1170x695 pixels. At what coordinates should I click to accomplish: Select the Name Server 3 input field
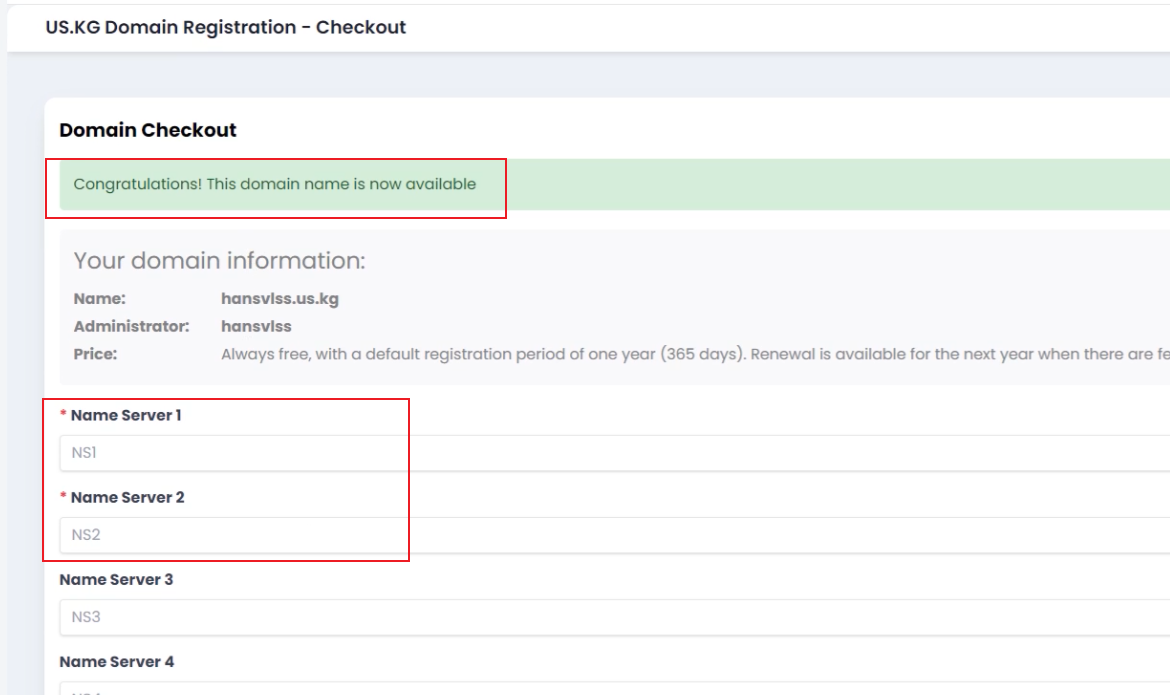600,617
